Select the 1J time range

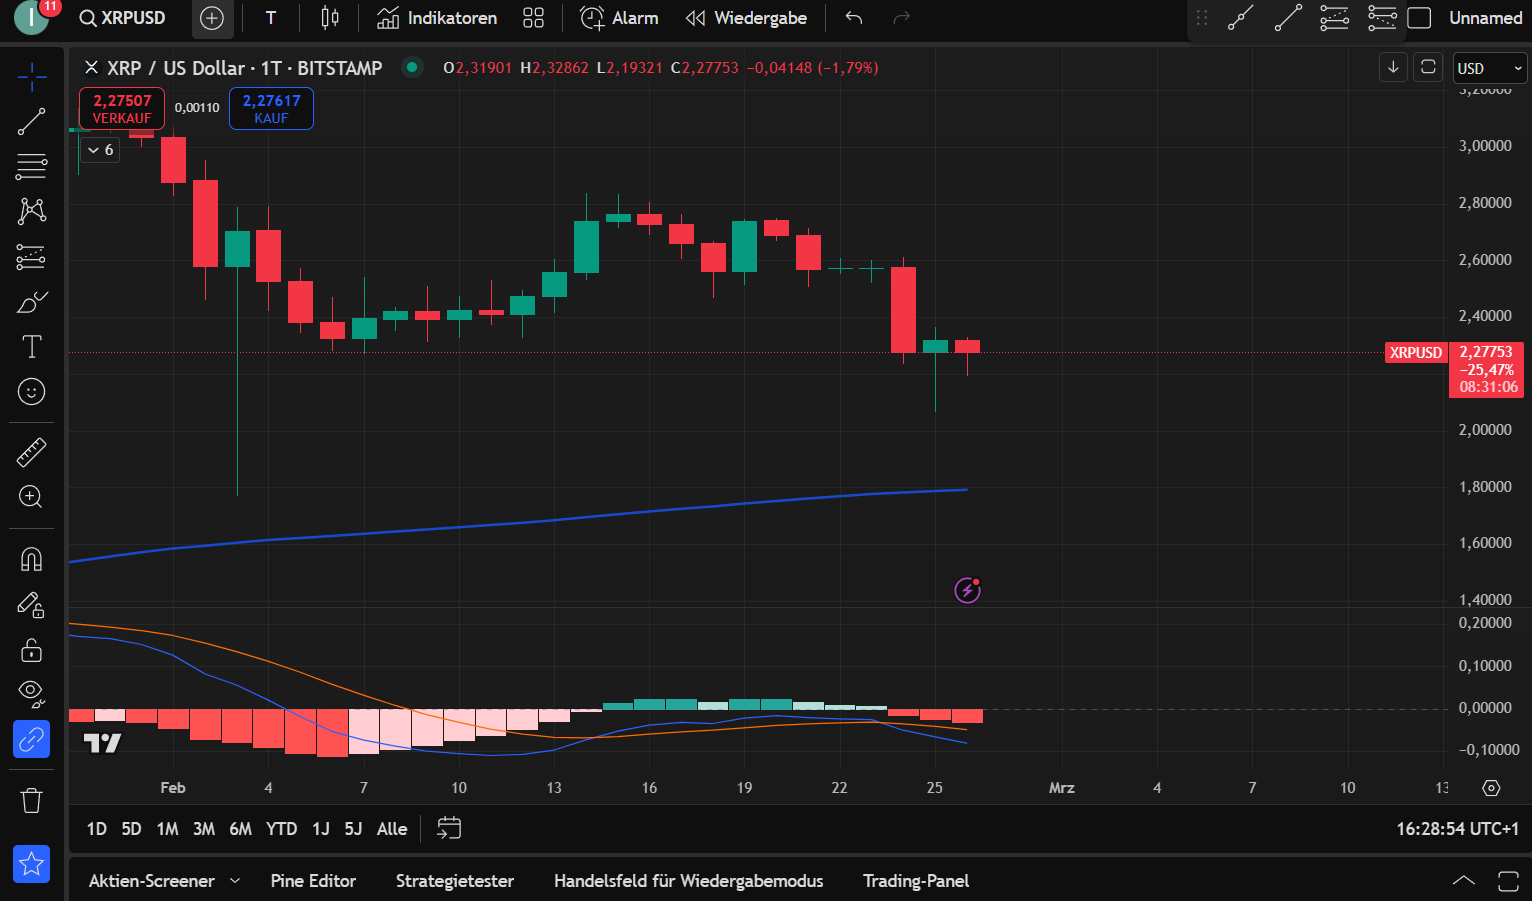point(321,829)
